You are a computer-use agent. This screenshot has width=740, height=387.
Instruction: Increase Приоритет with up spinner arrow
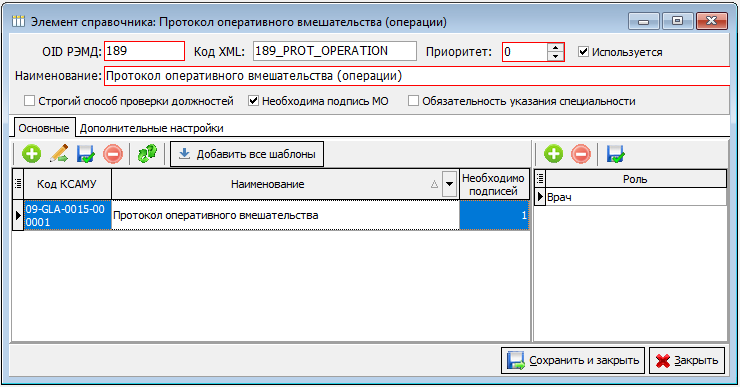pos(555,48)
